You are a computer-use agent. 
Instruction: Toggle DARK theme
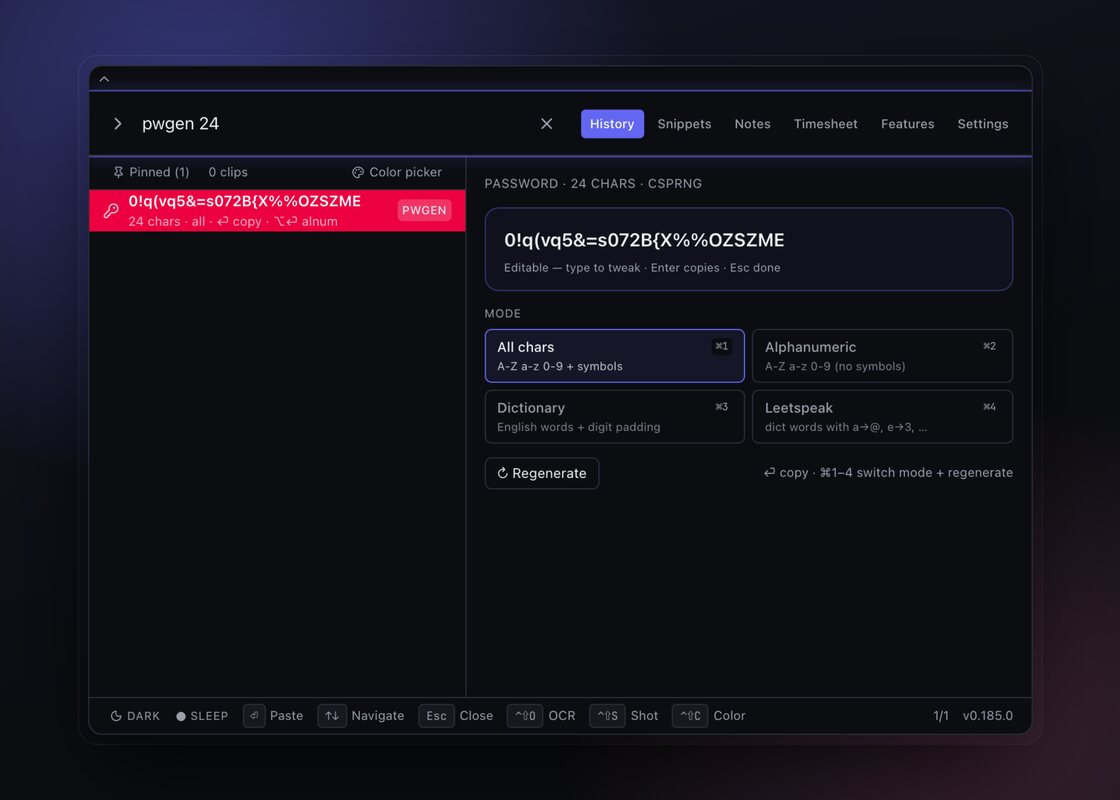[x=135, y=716]
